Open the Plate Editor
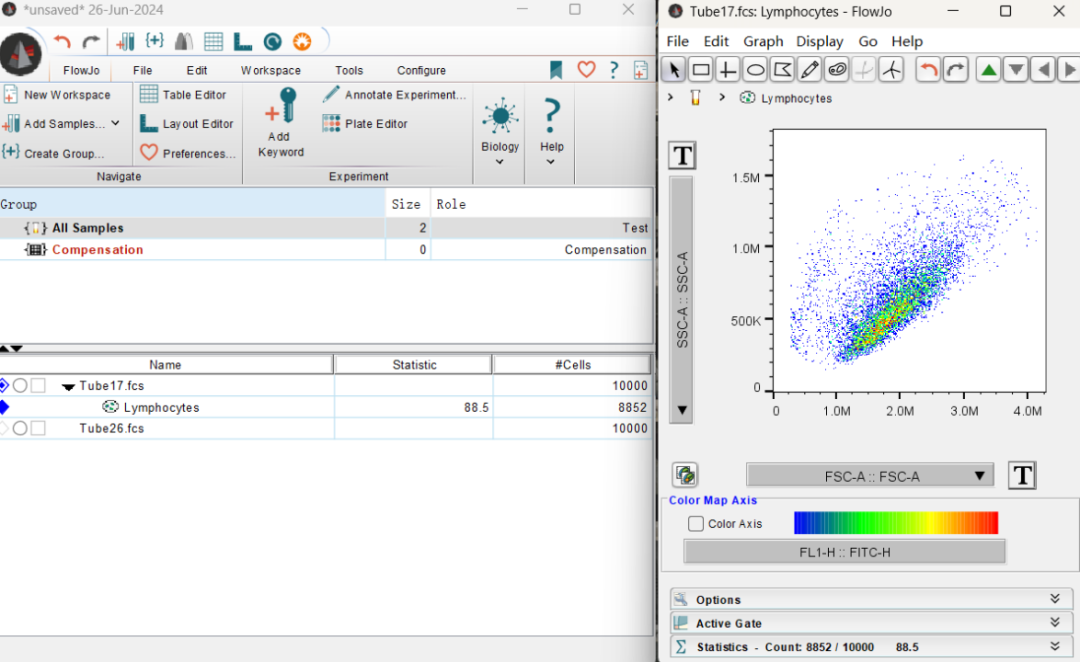This screenshot has width=1080, height=662. tap(365, 124)
